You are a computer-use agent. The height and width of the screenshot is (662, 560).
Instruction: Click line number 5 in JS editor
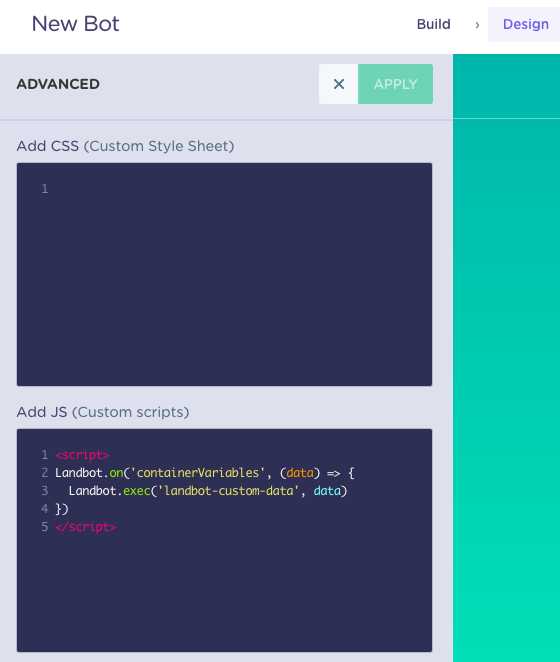45,527
